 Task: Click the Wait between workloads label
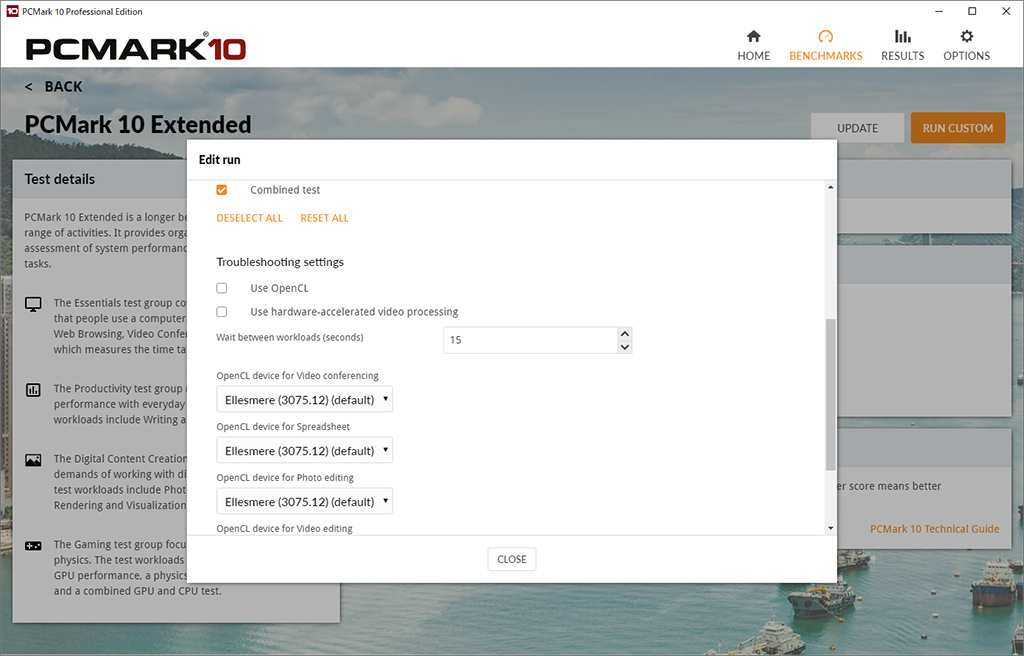pyautogui.click(x=290, y=338)
